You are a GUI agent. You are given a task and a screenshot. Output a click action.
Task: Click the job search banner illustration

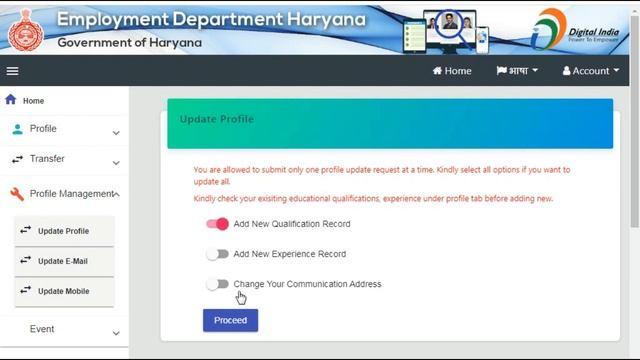point(446,31)
